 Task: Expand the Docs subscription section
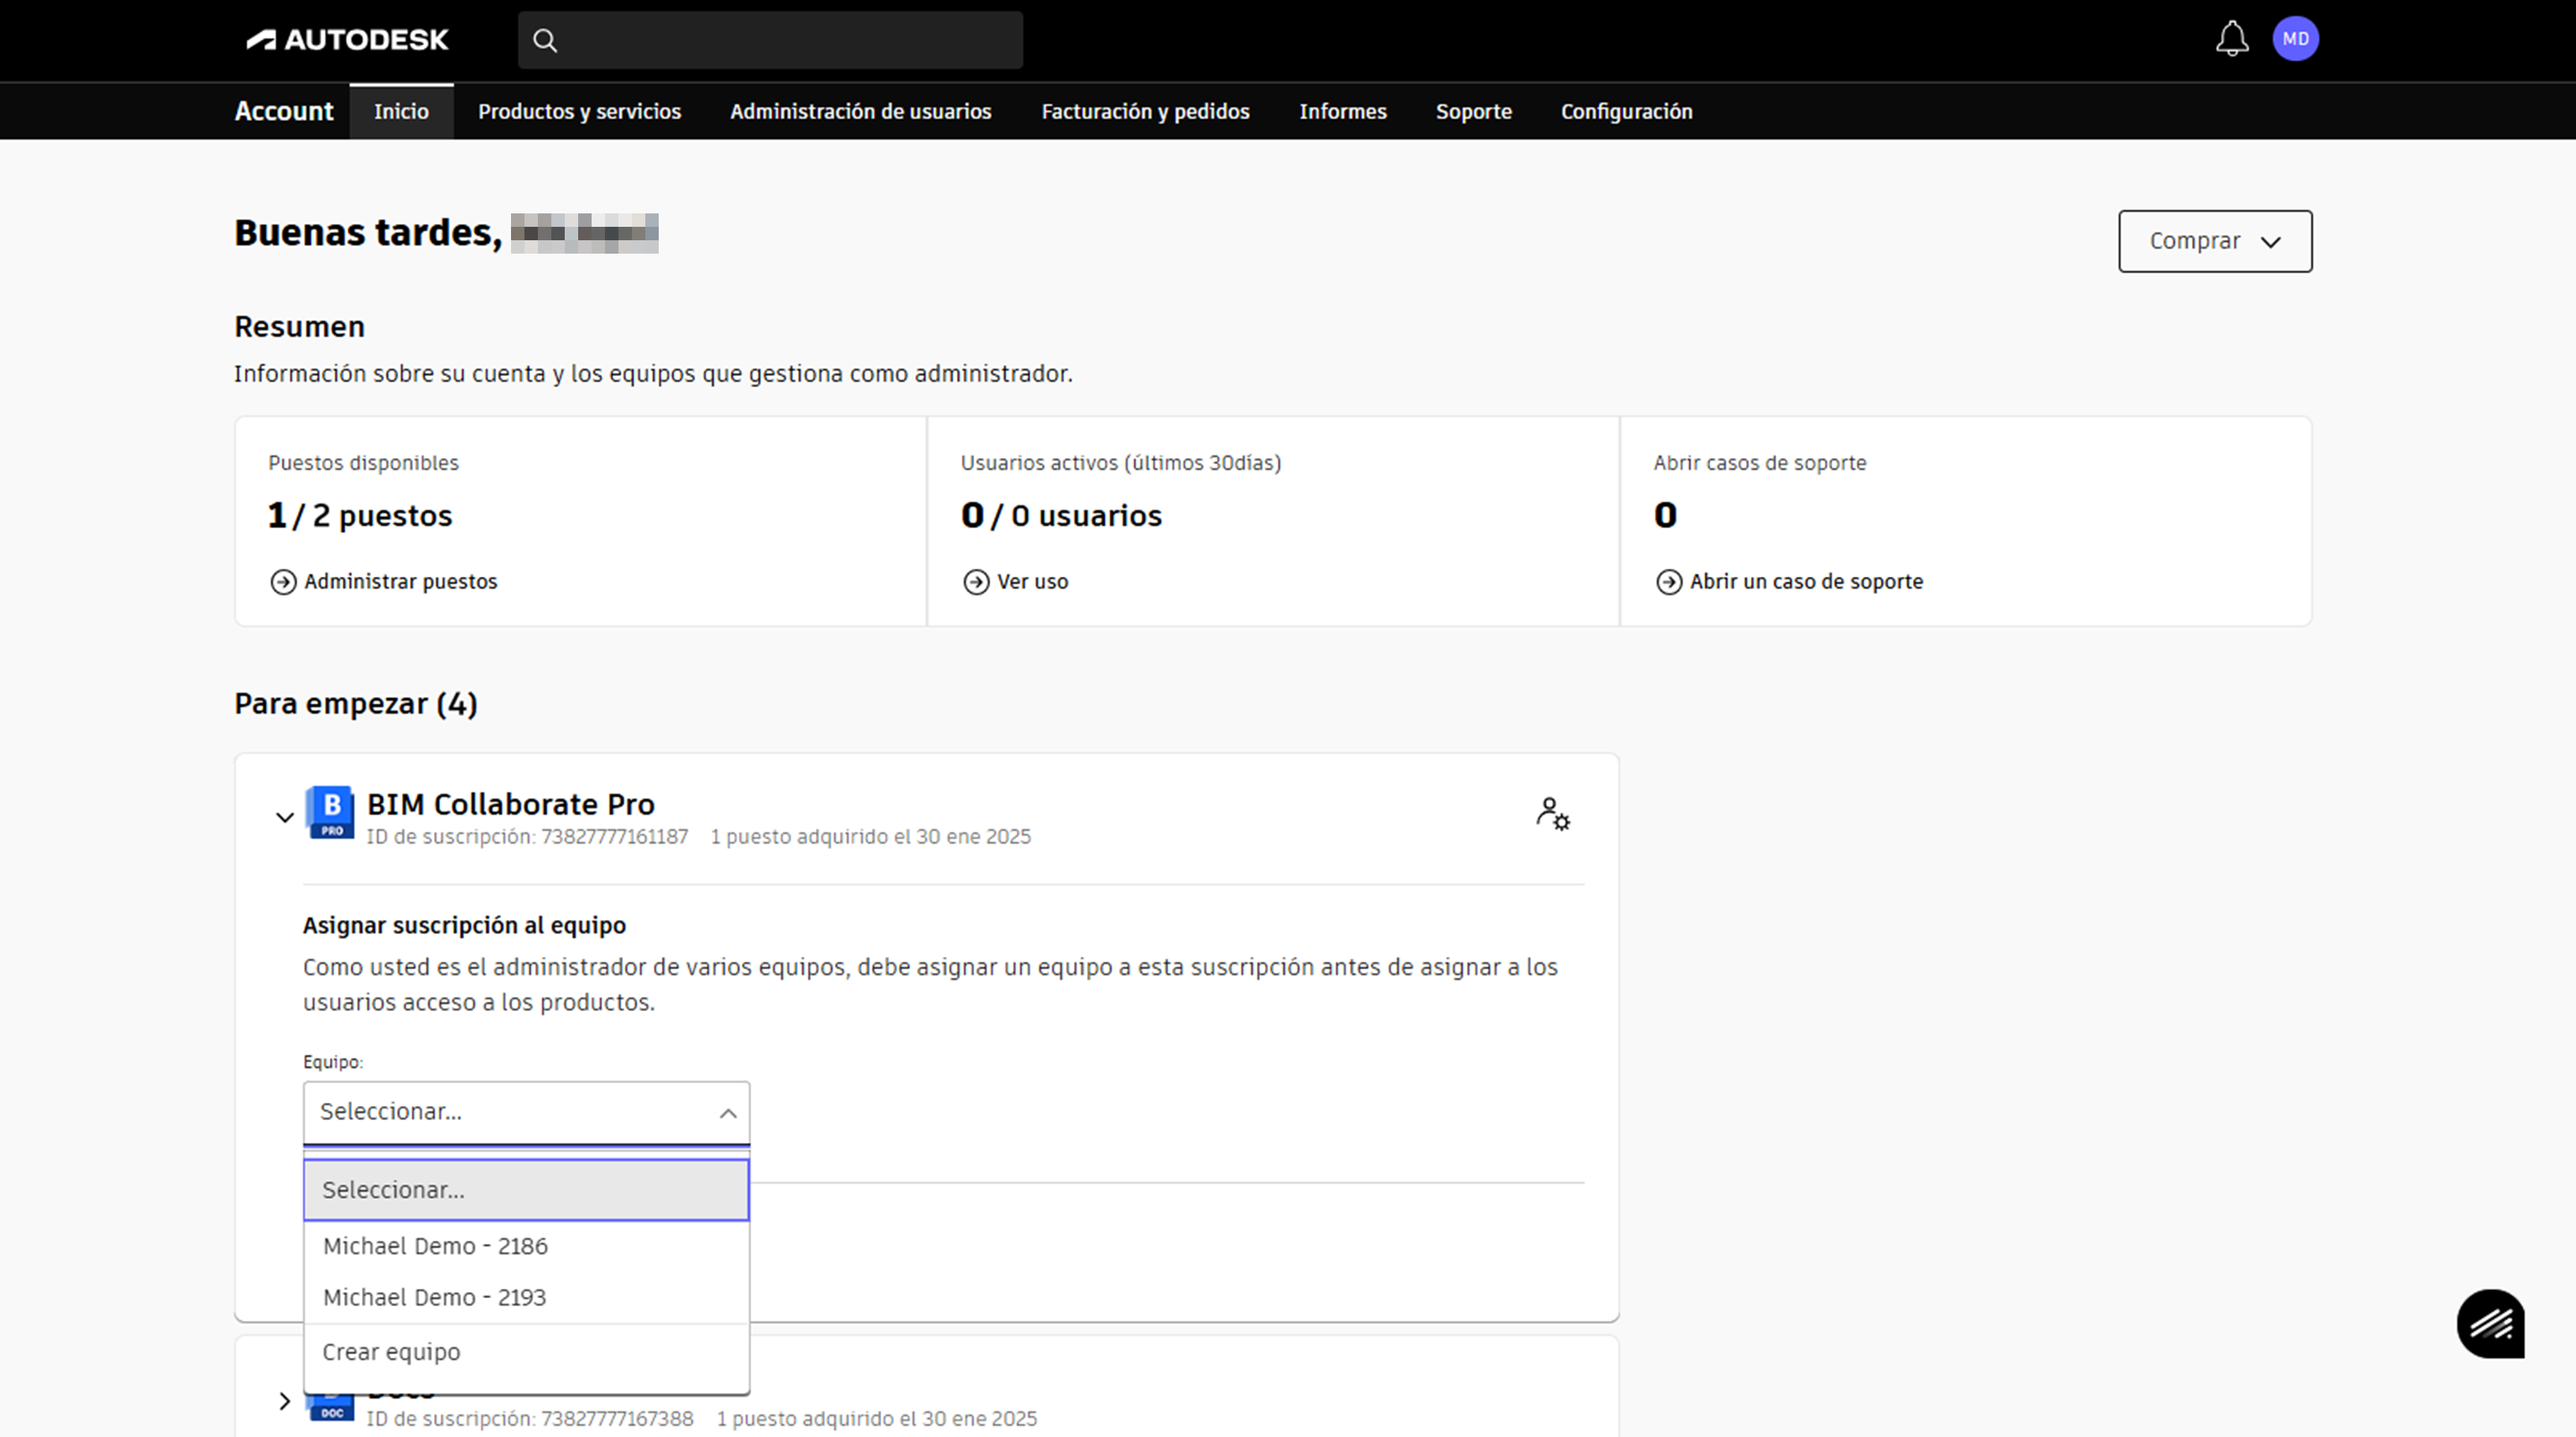(x=284, y=1401)
